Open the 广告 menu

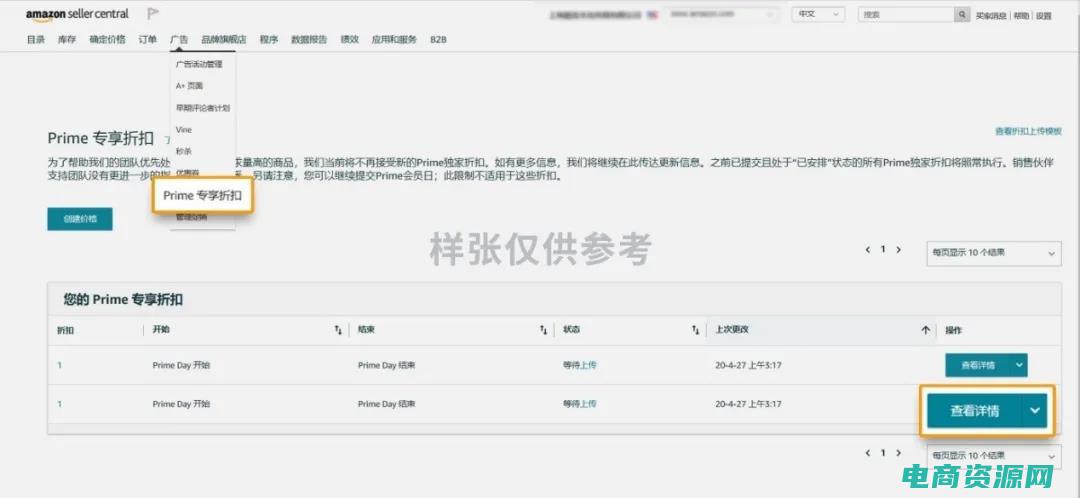[x=179, y=40]
